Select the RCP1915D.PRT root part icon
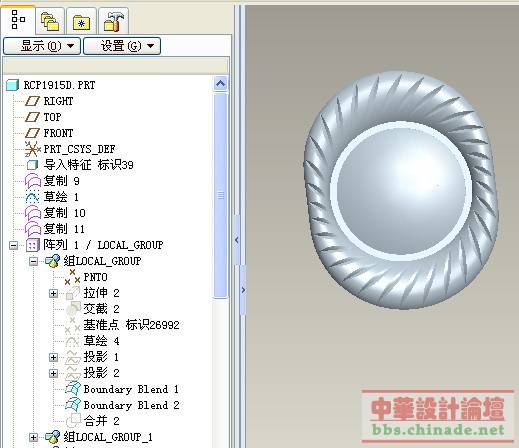 point(13,85)
